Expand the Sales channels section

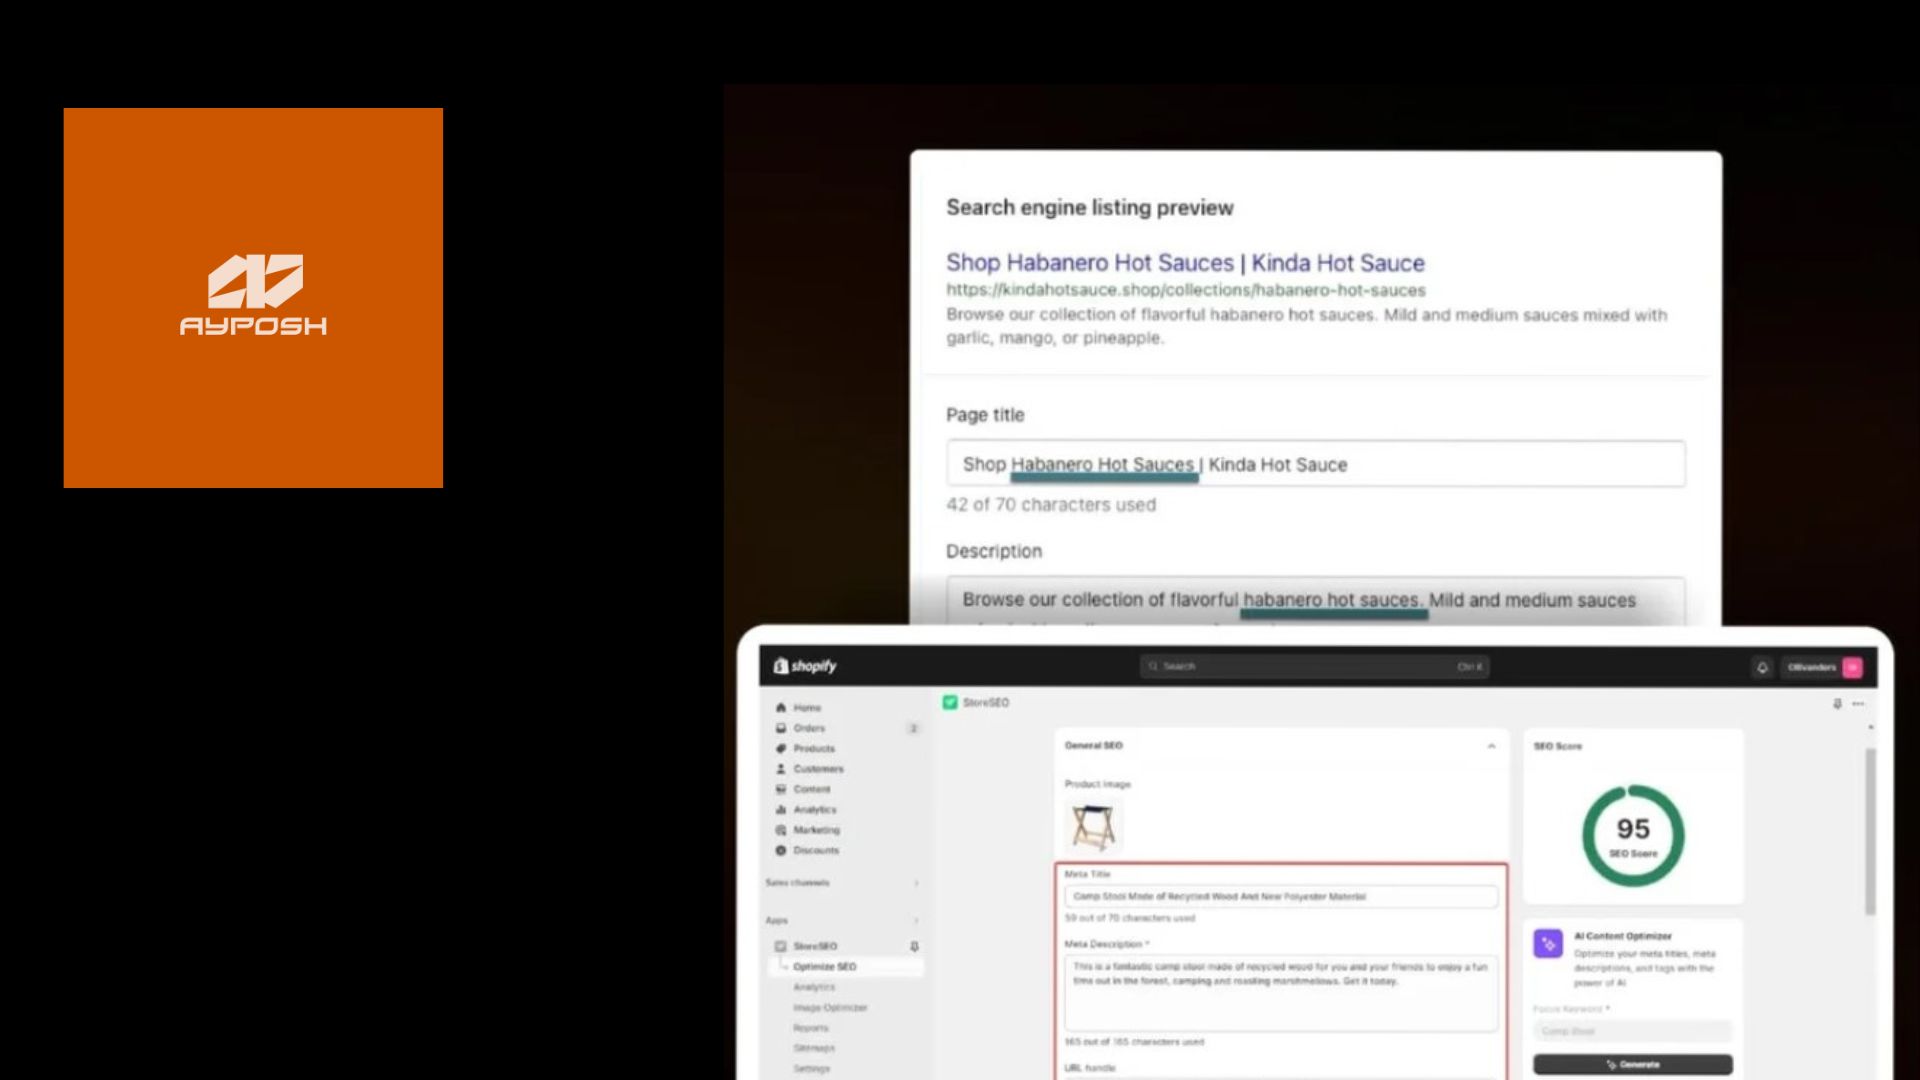tap(916, 883)
